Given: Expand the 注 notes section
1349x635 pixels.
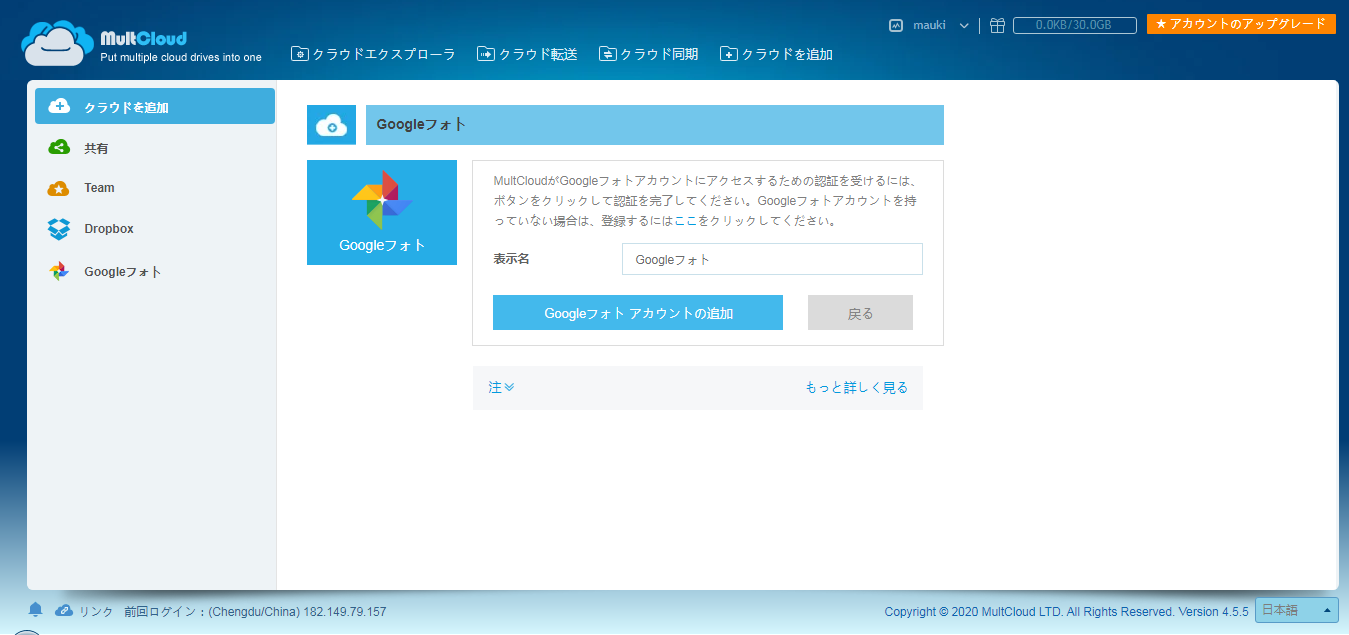Looking at the screenshot, I should tap(501, 388).
